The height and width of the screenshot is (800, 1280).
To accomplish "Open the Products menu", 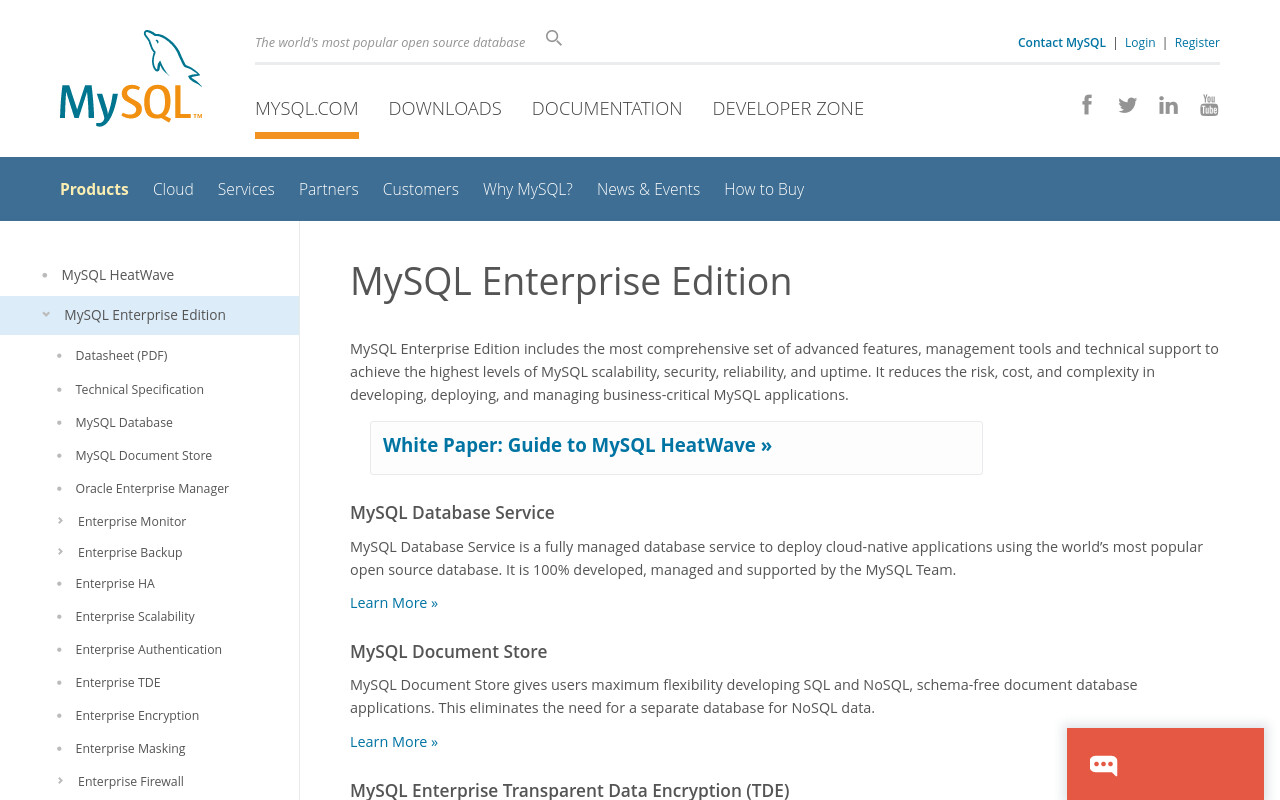I will pyautogui.click(x=94, y=189).
